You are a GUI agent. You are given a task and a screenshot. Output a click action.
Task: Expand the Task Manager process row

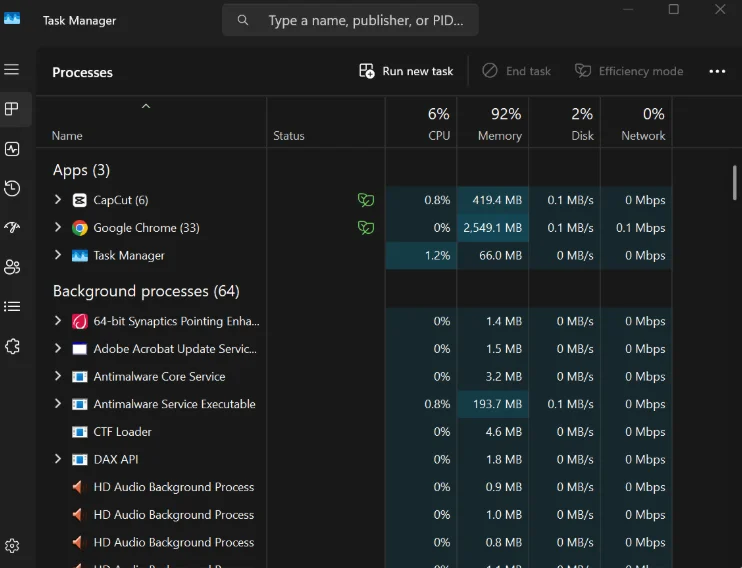58,255
